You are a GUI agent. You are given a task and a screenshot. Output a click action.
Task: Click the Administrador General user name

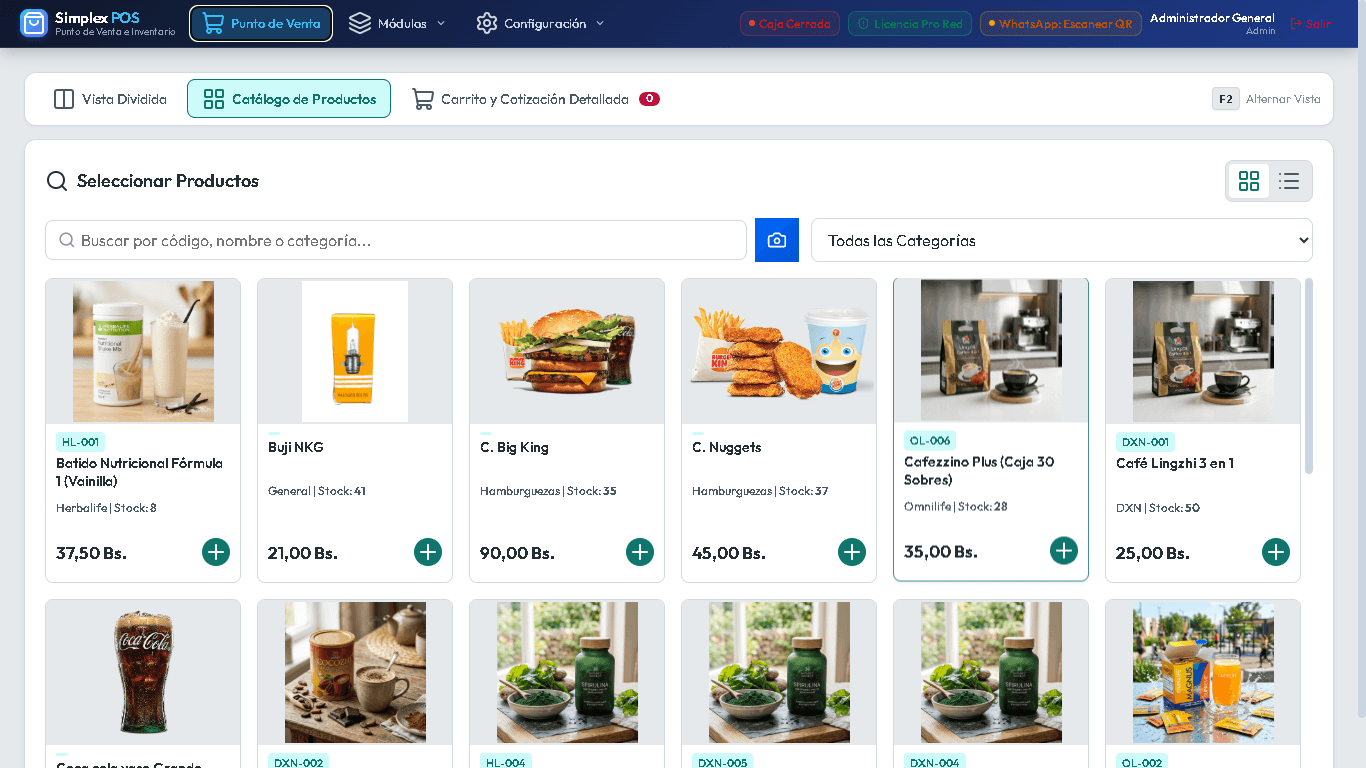tap(1212, 18)
